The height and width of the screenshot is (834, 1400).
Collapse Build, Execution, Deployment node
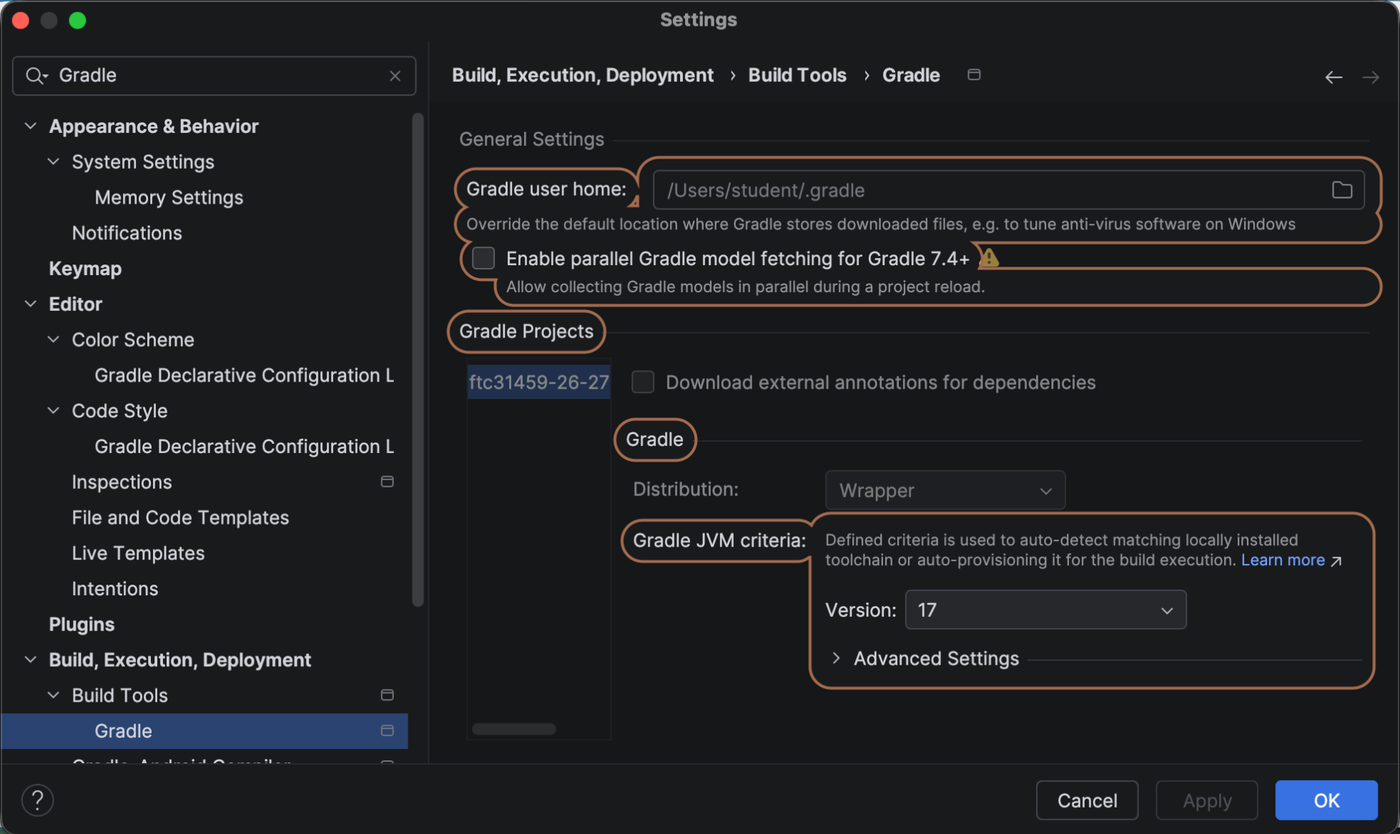31,660
